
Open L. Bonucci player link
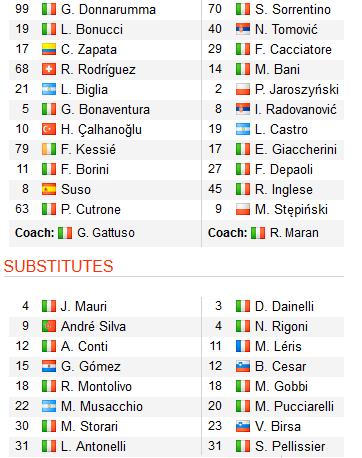tap(92, 29)
